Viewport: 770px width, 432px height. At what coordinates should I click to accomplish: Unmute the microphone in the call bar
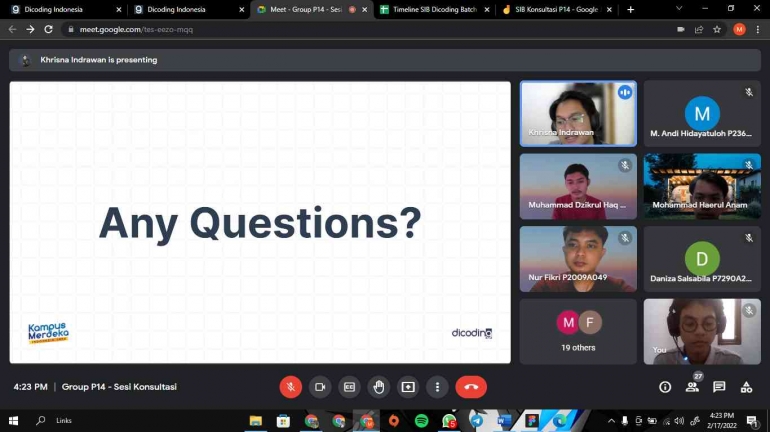click(x=290, y=387)
